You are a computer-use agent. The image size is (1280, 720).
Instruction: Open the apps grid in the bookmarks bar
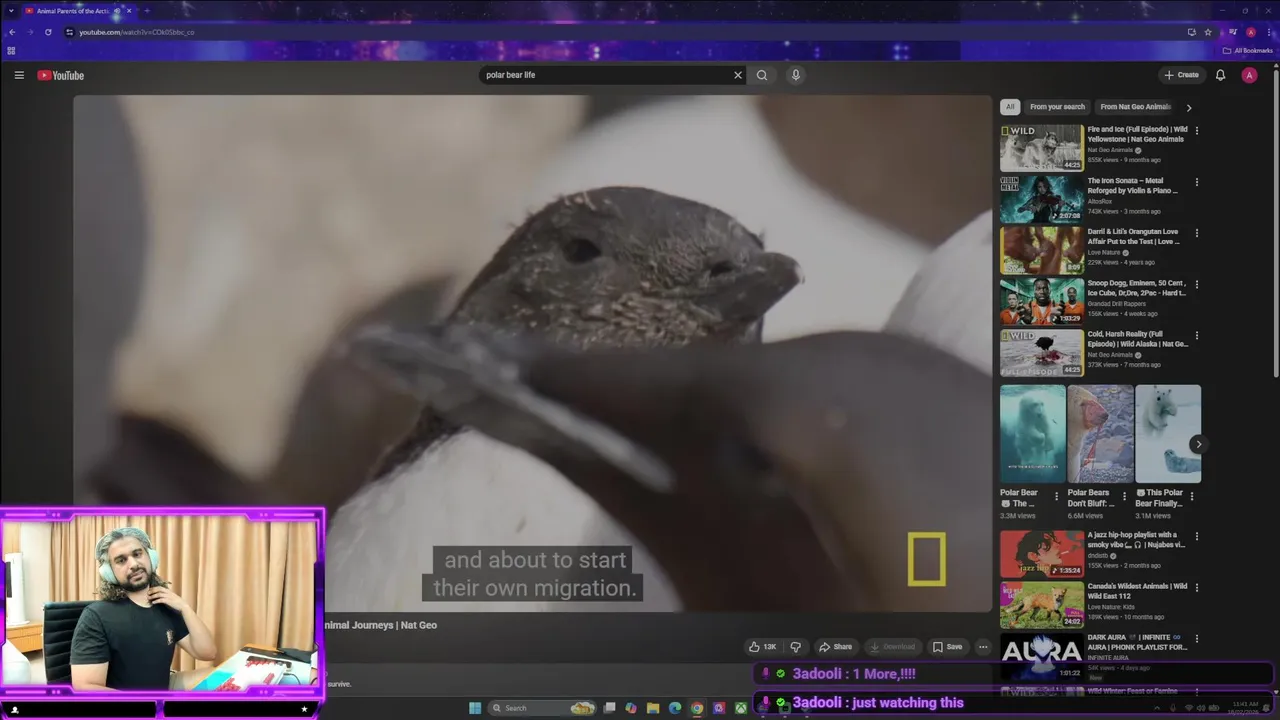point(11,50)
